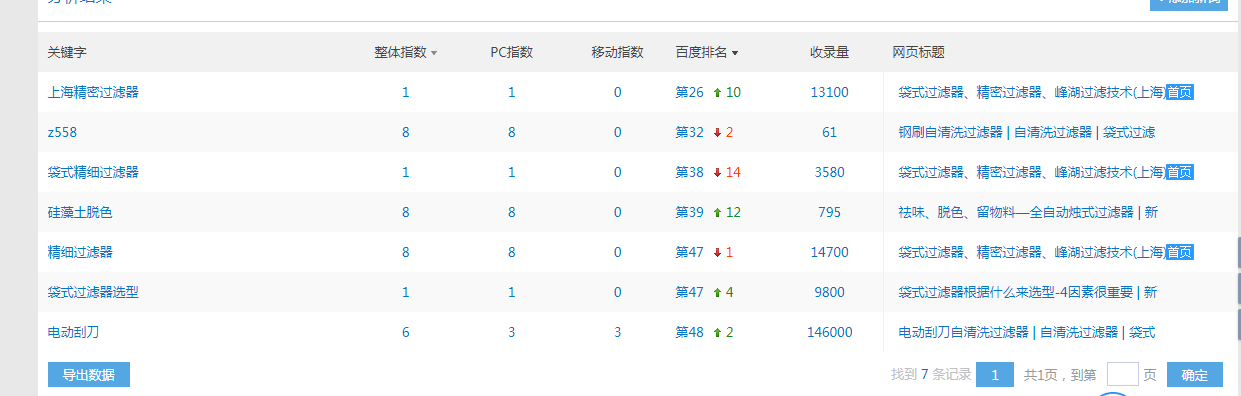1241x396 pixels.
Task: Click red down arrow in 精细过滤器 row
Action: pos(717,252)
